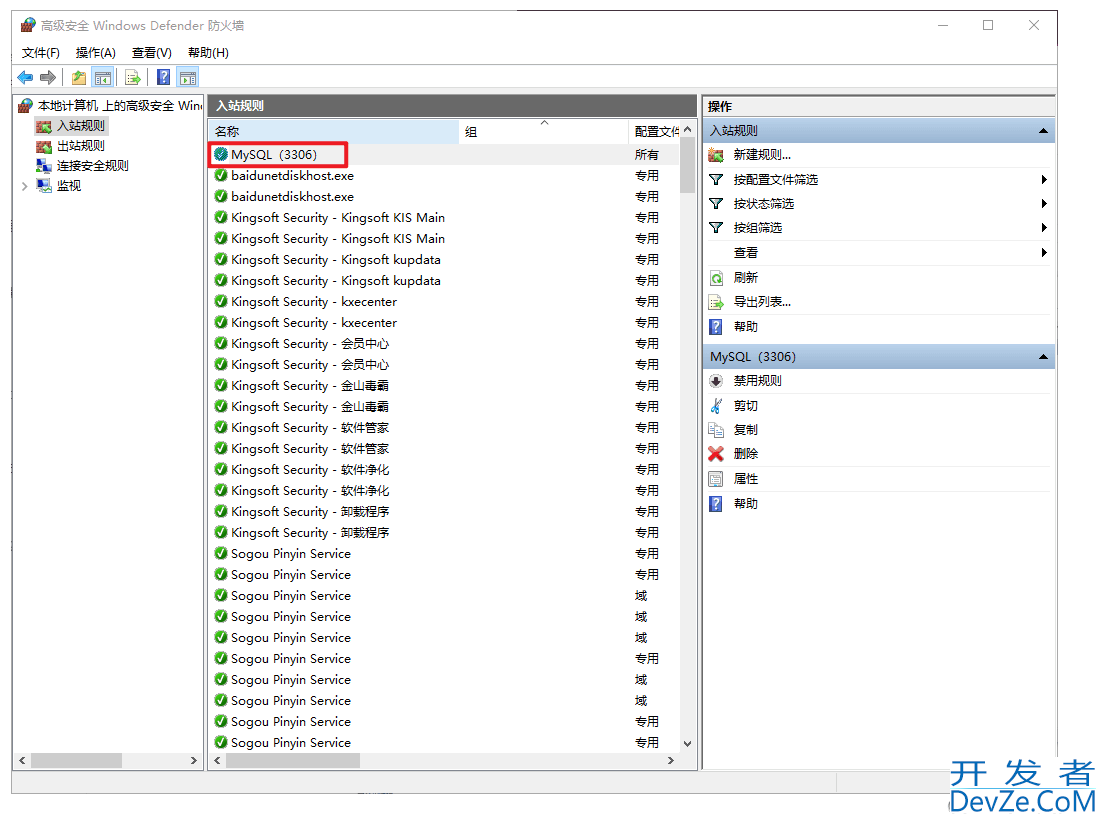Click rules list scroll up arrow
1106x823 pixels.
[x=687, y=130]
